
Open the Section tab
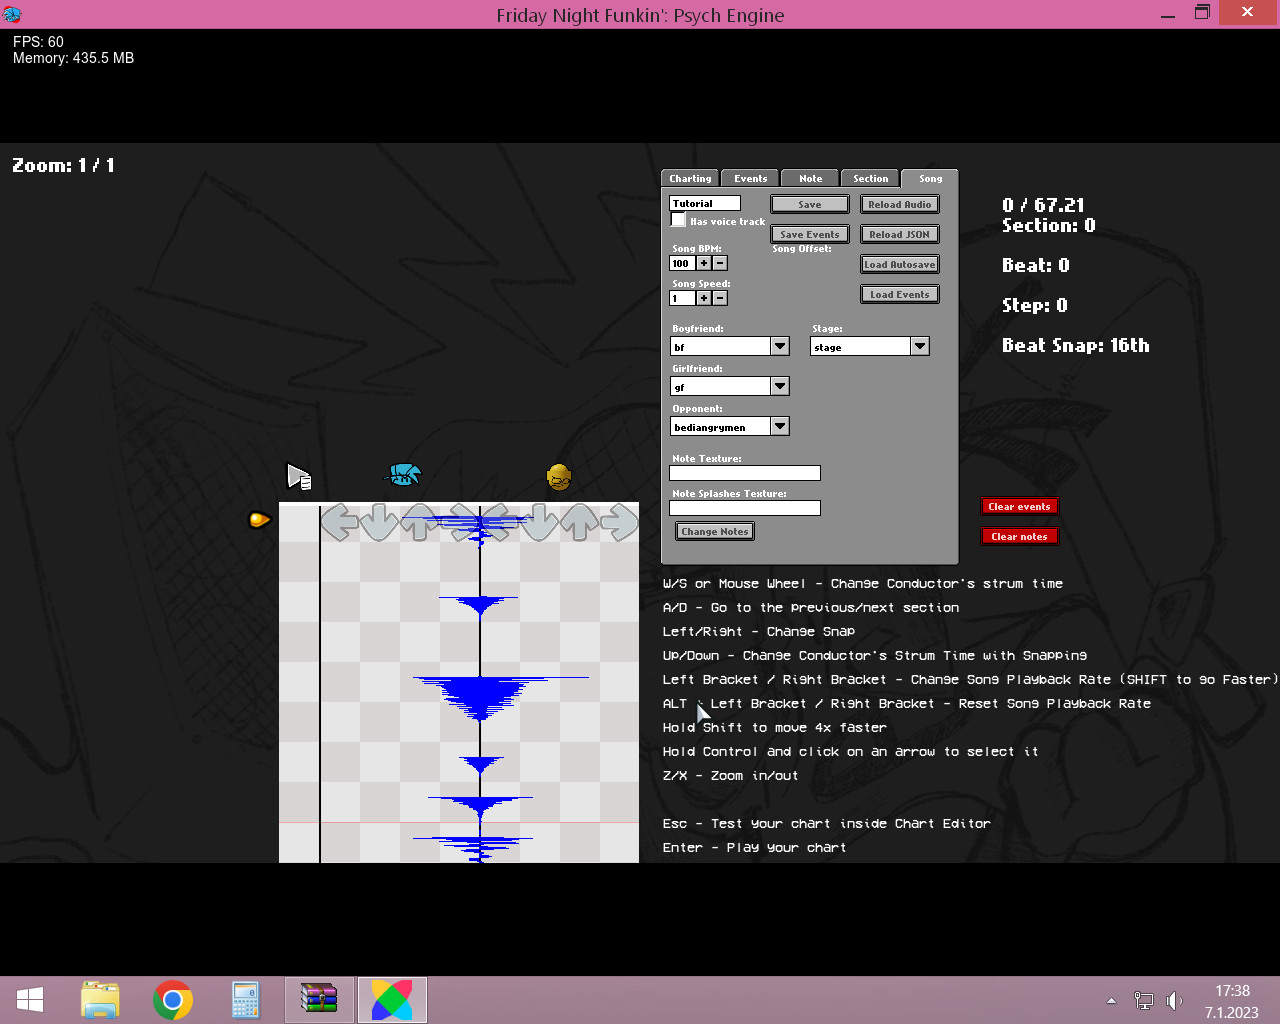pyautogui.click(x=870, y=179)
